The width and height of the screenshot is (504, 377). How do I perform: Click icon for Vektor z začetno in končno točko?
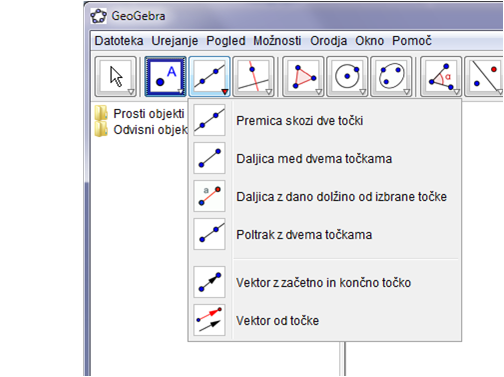209,282
